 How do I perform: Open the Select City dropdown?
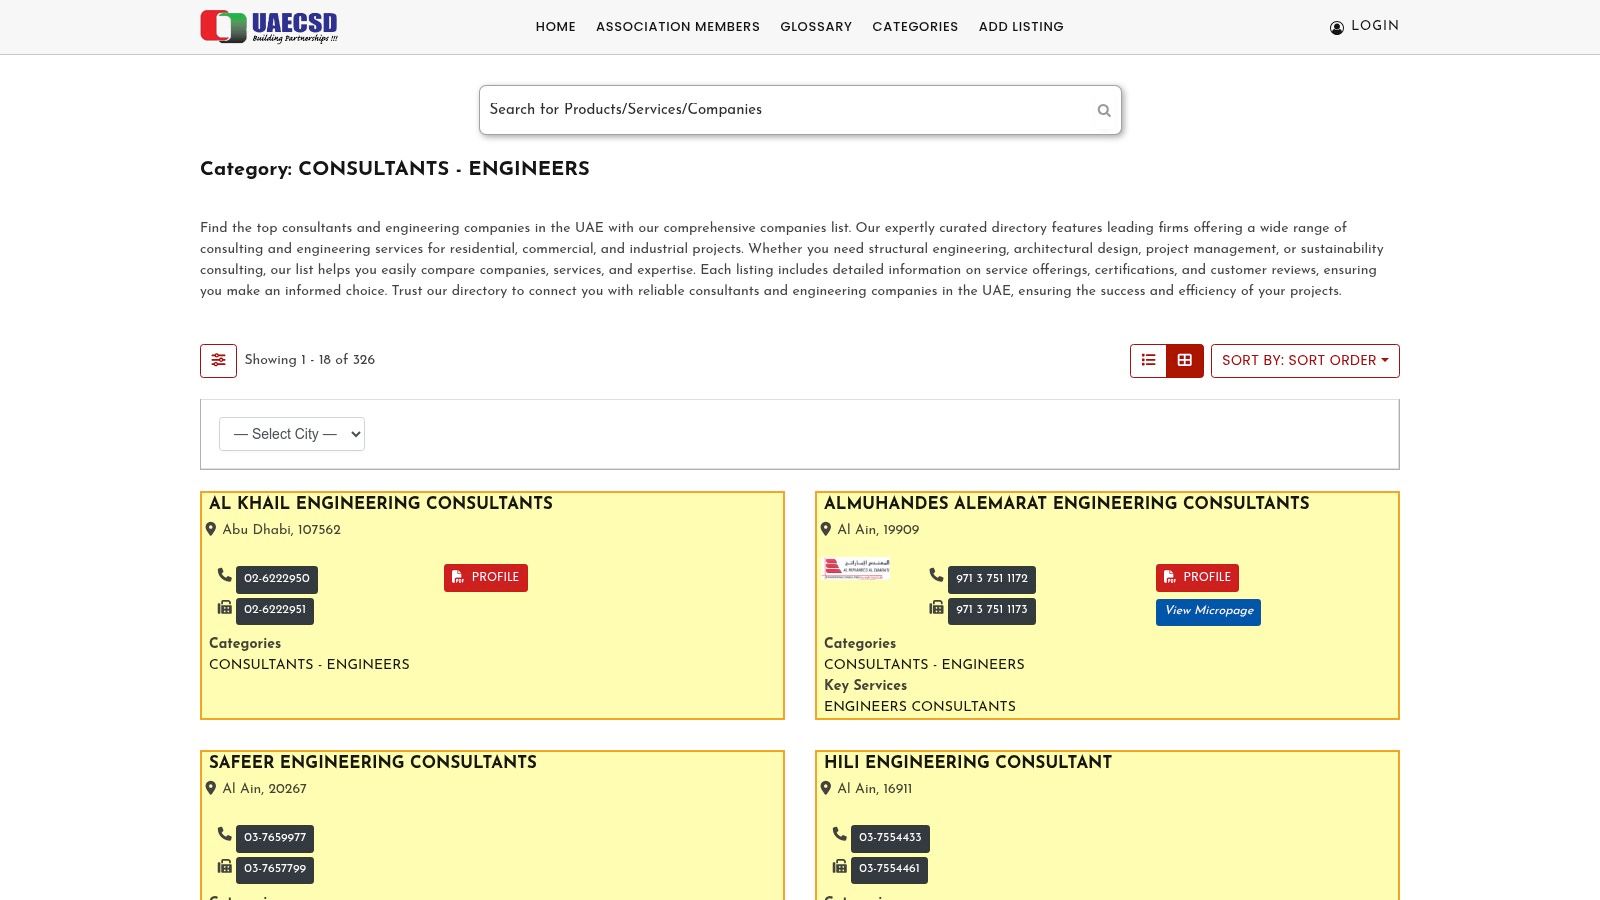(x=291, y=433)
